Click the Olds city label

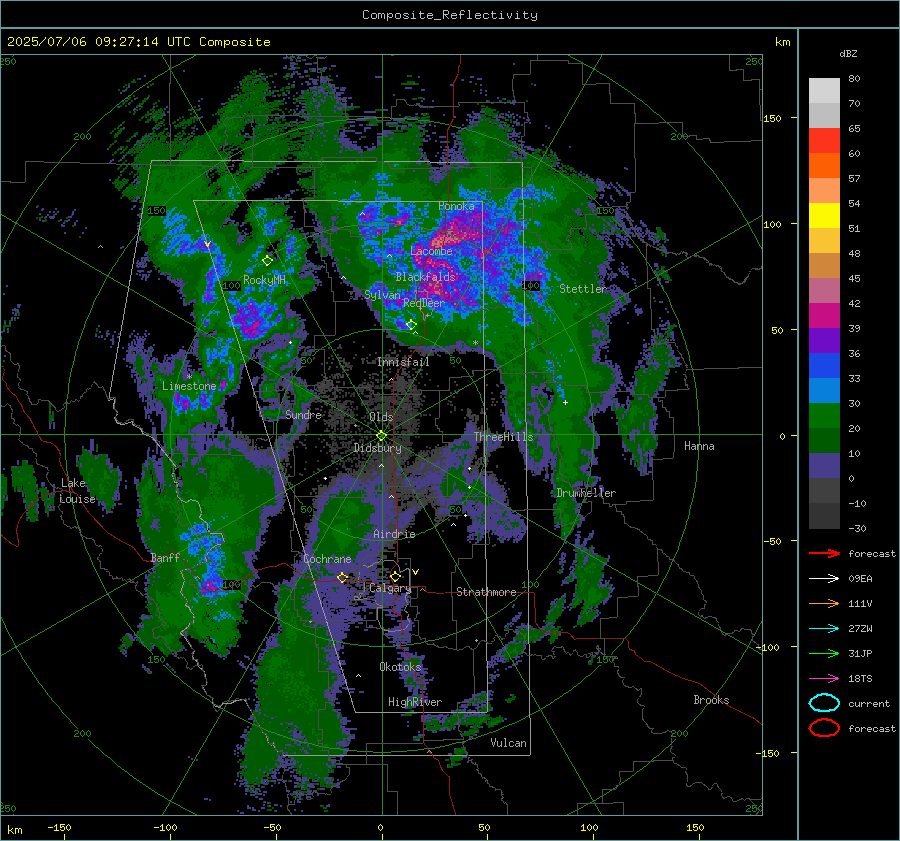pos(381,417)
